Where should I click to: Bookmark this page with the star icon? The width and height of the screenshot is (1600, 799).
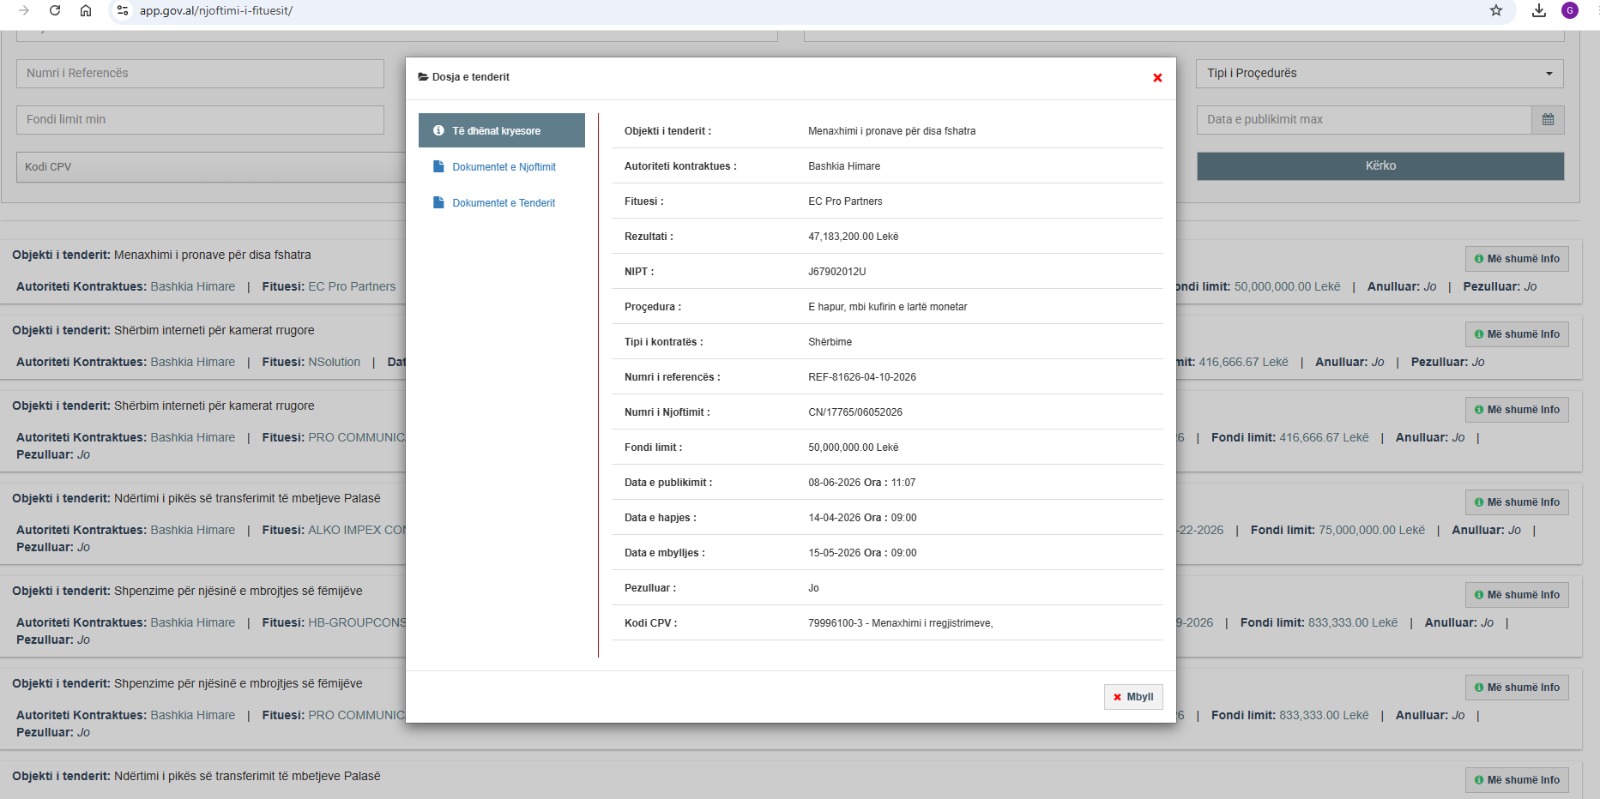1496,10
